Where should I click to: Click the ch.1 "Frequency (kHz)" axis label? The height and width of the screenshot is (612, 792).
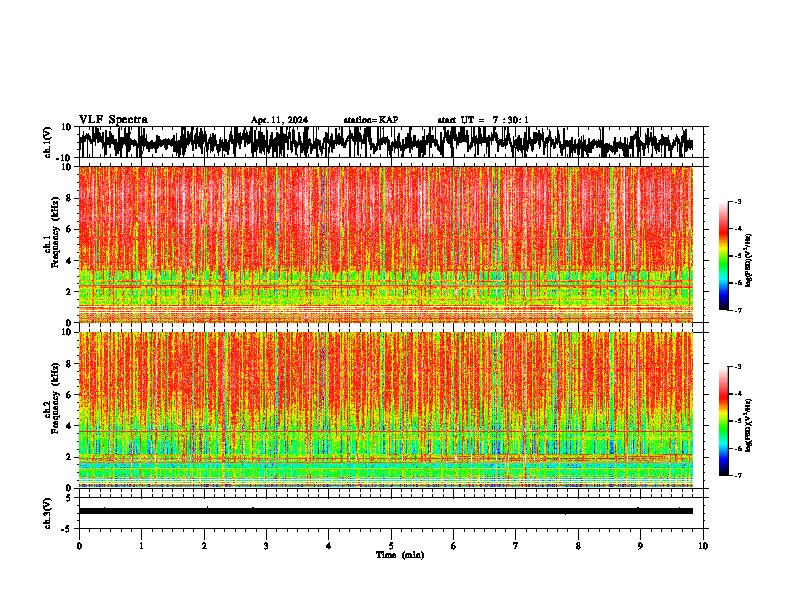(56, 232)
